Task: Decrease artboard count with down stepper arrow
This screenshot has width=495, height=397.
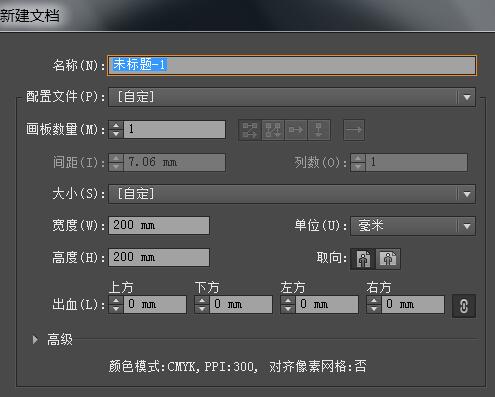Action: (116, 134)
